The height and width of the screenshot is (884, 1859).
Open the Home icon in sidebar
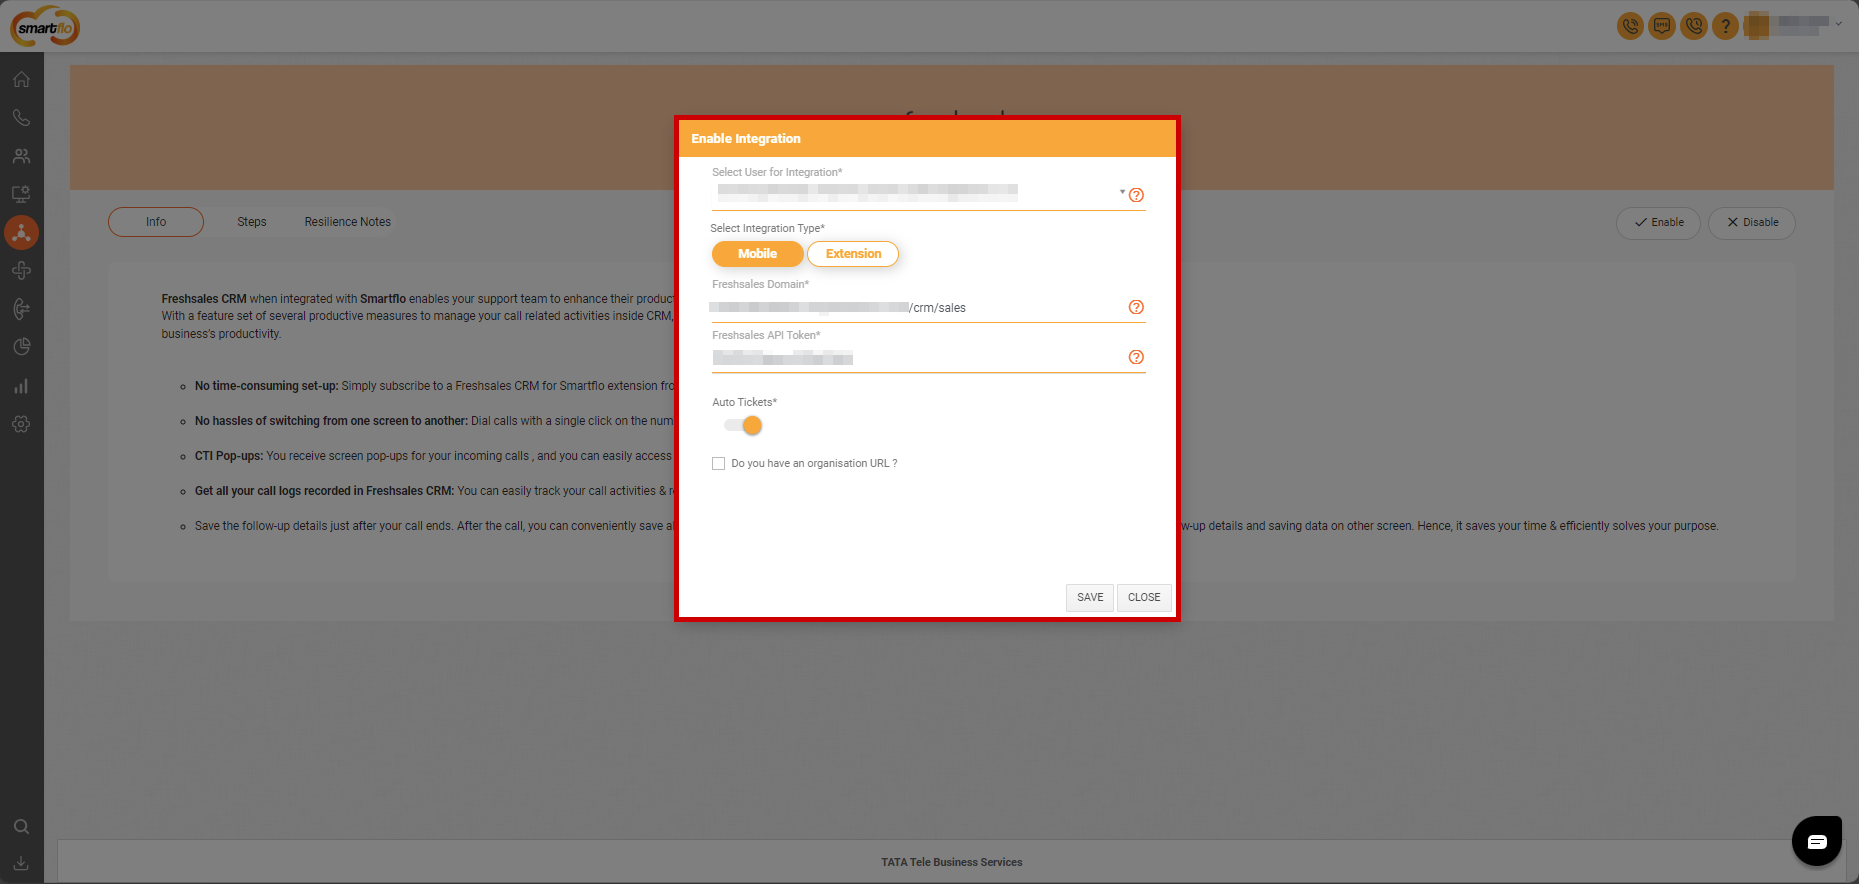pyautogui.click(x=21, y=79)
